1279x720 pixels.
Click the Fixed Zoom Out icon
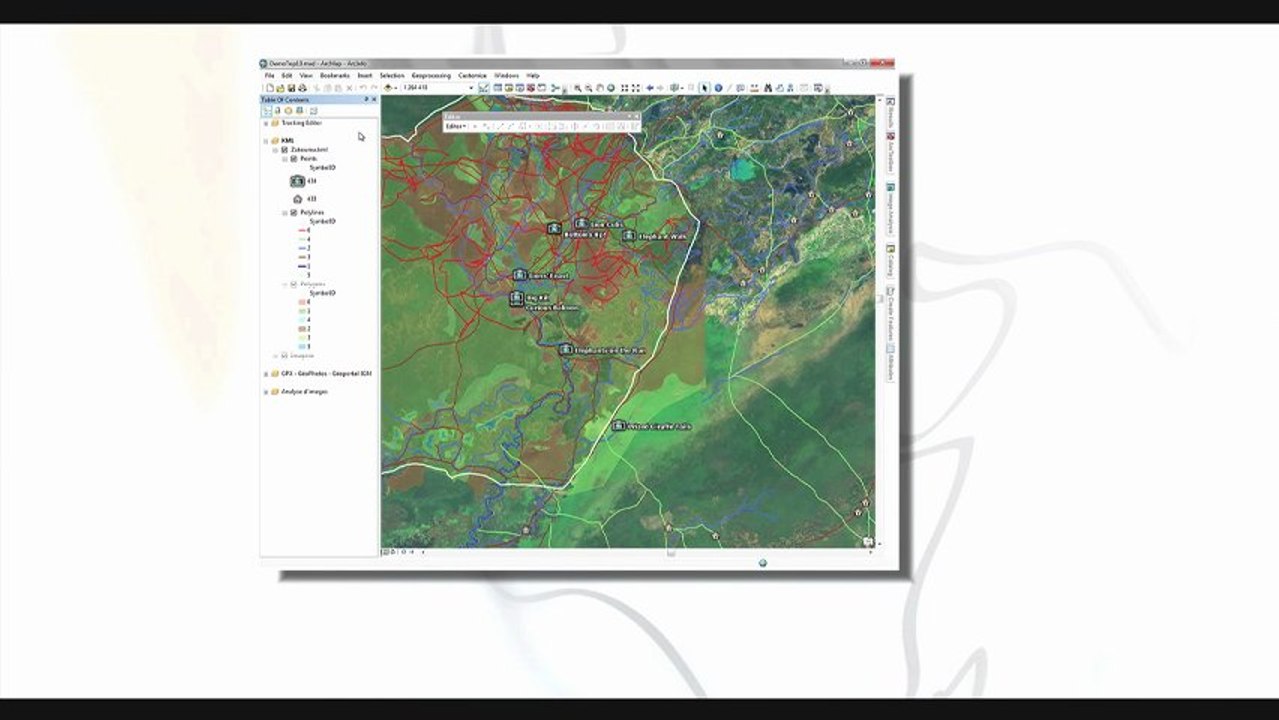pos(636,88)
